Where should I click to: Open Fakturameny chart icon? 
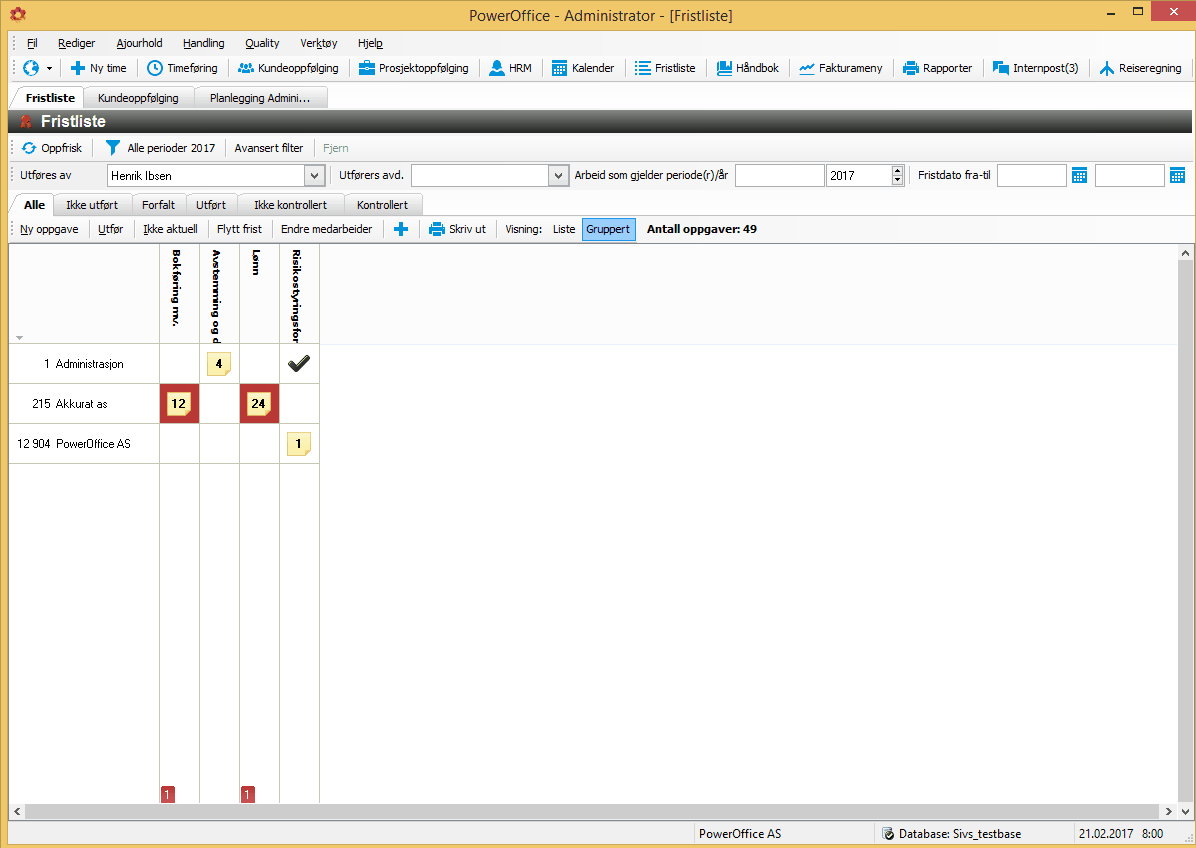(x=807, y=68)
